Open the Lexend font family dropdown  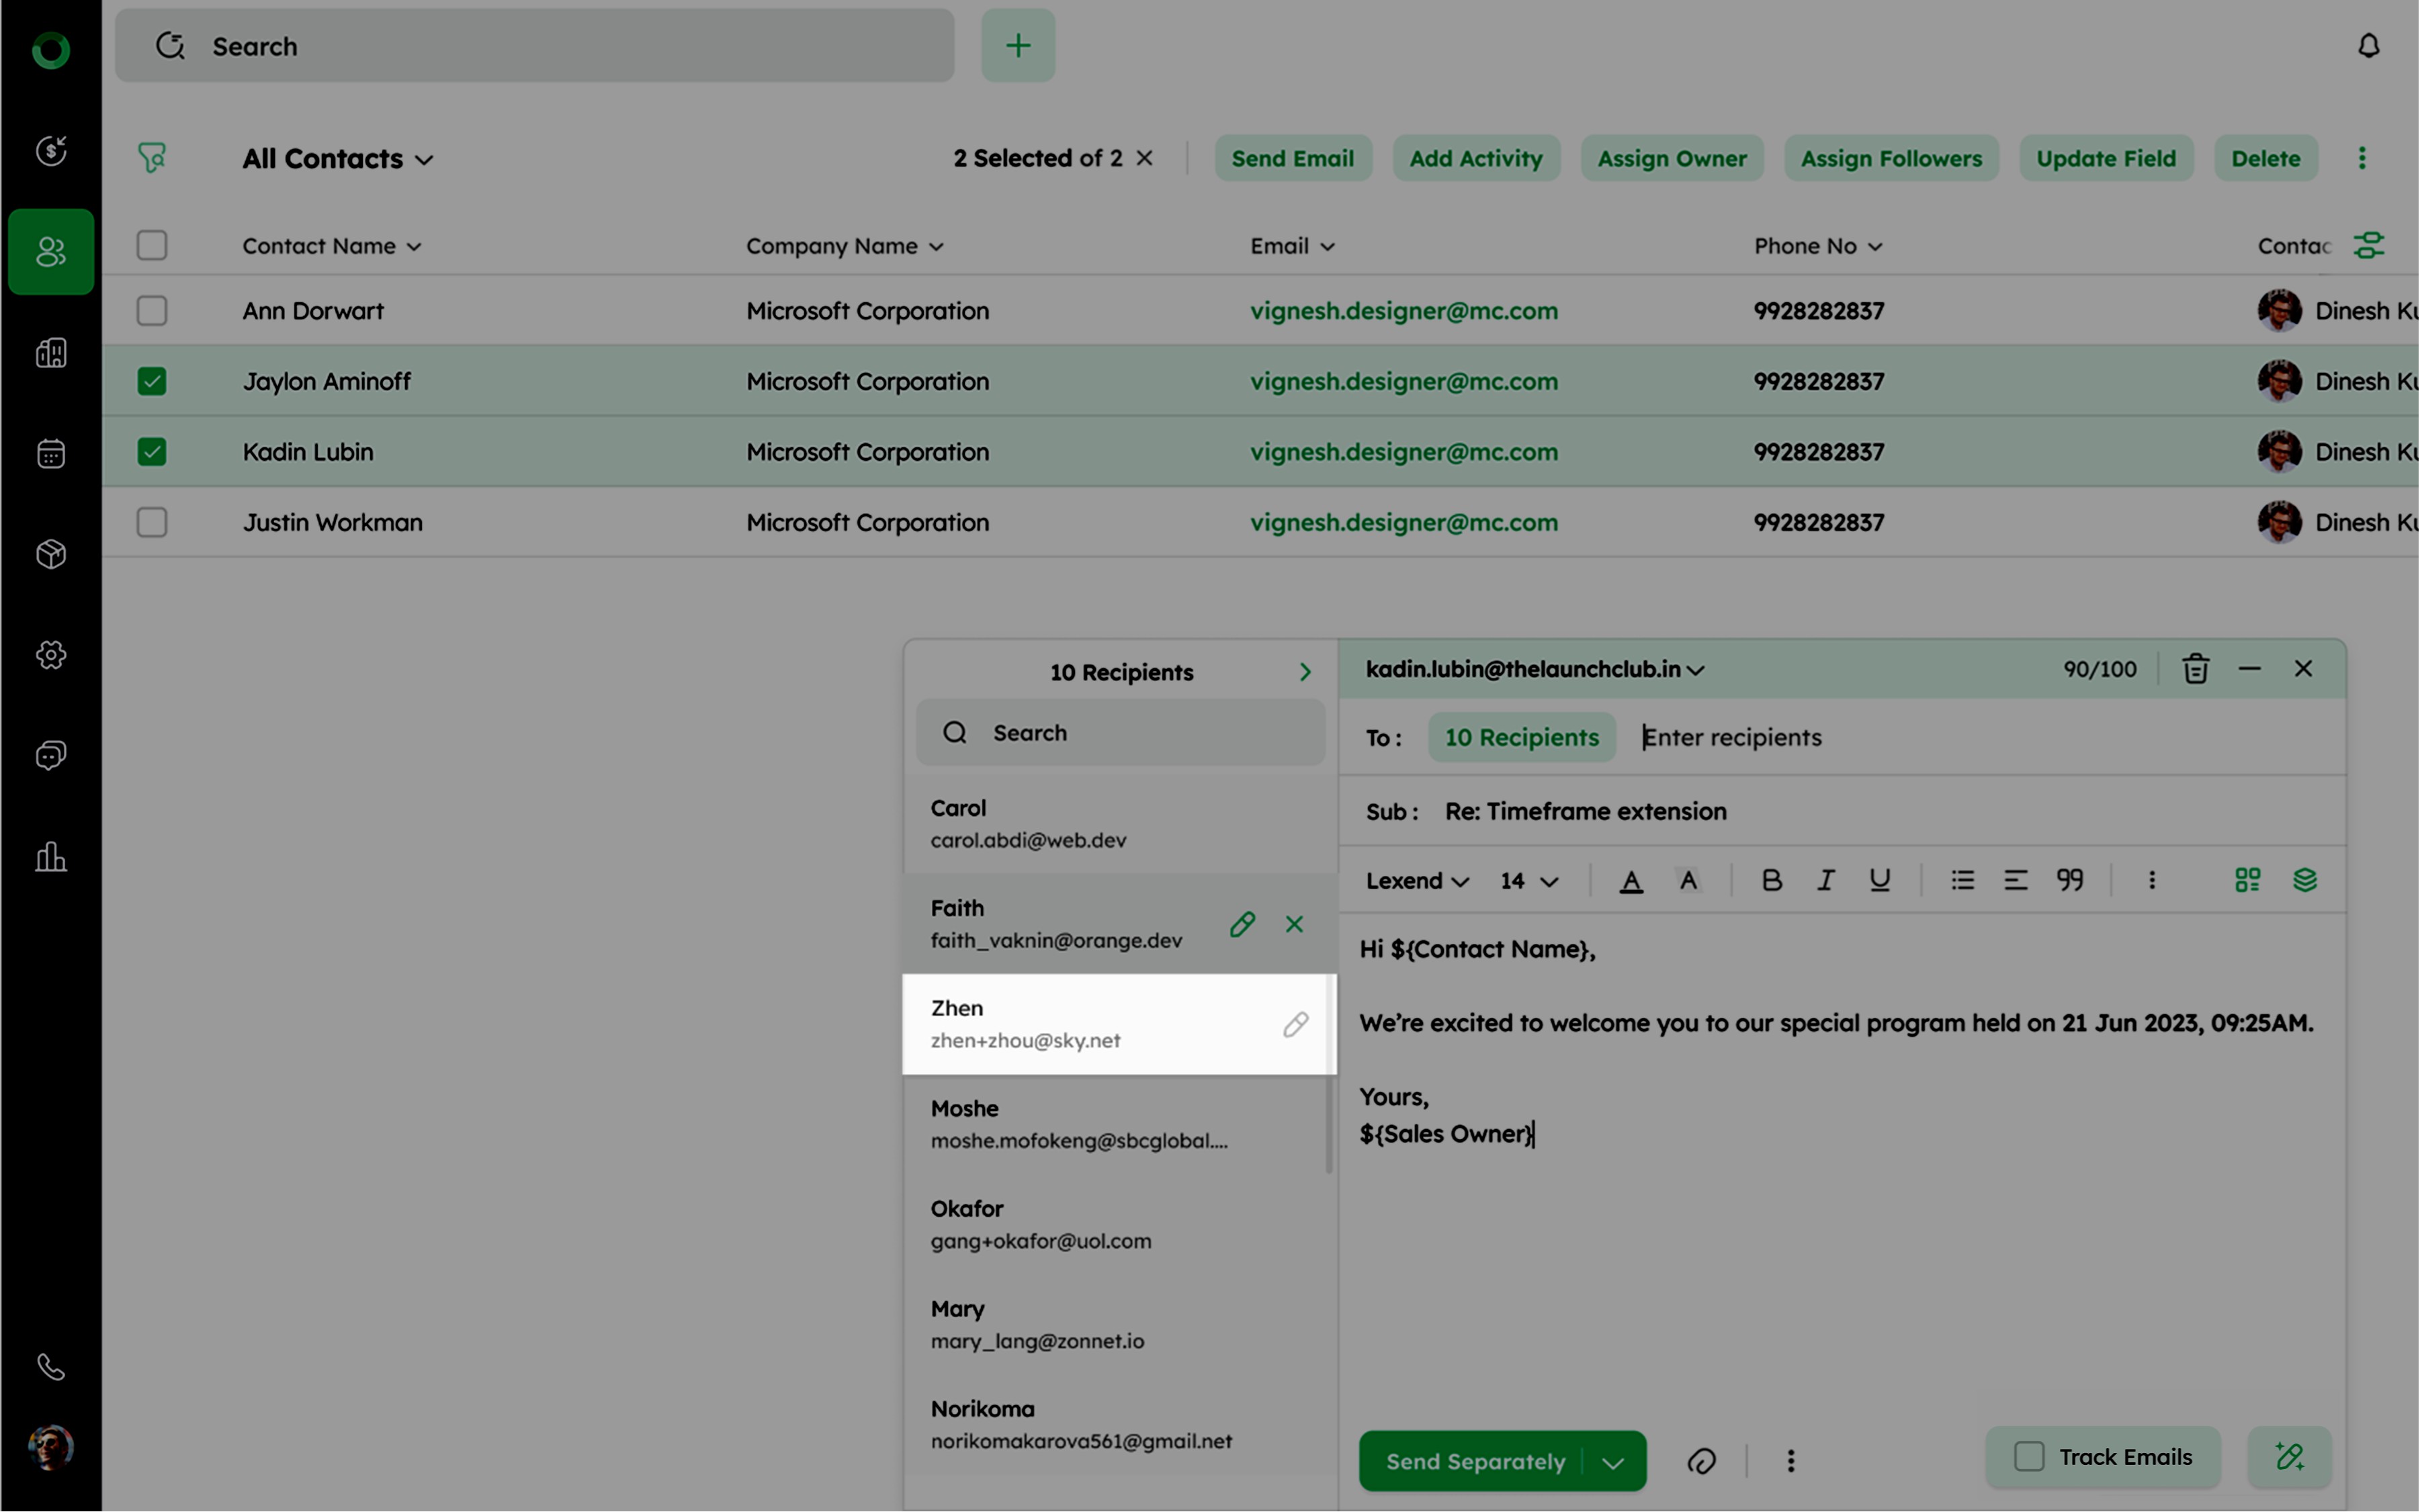click(1416, 881)
